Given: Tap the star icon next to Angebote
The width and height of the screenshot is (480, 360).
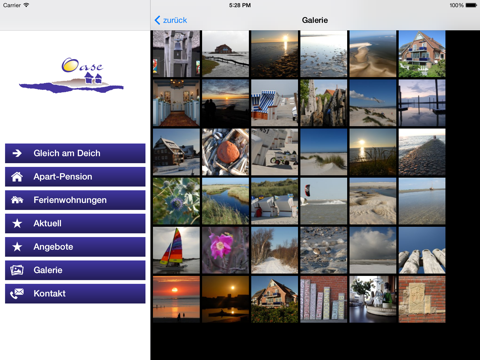Looking at the screenshot, I should point(17,247).
